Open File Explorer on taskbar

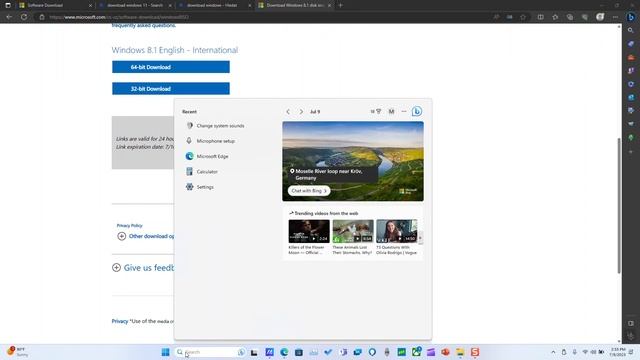pos(460,352)
